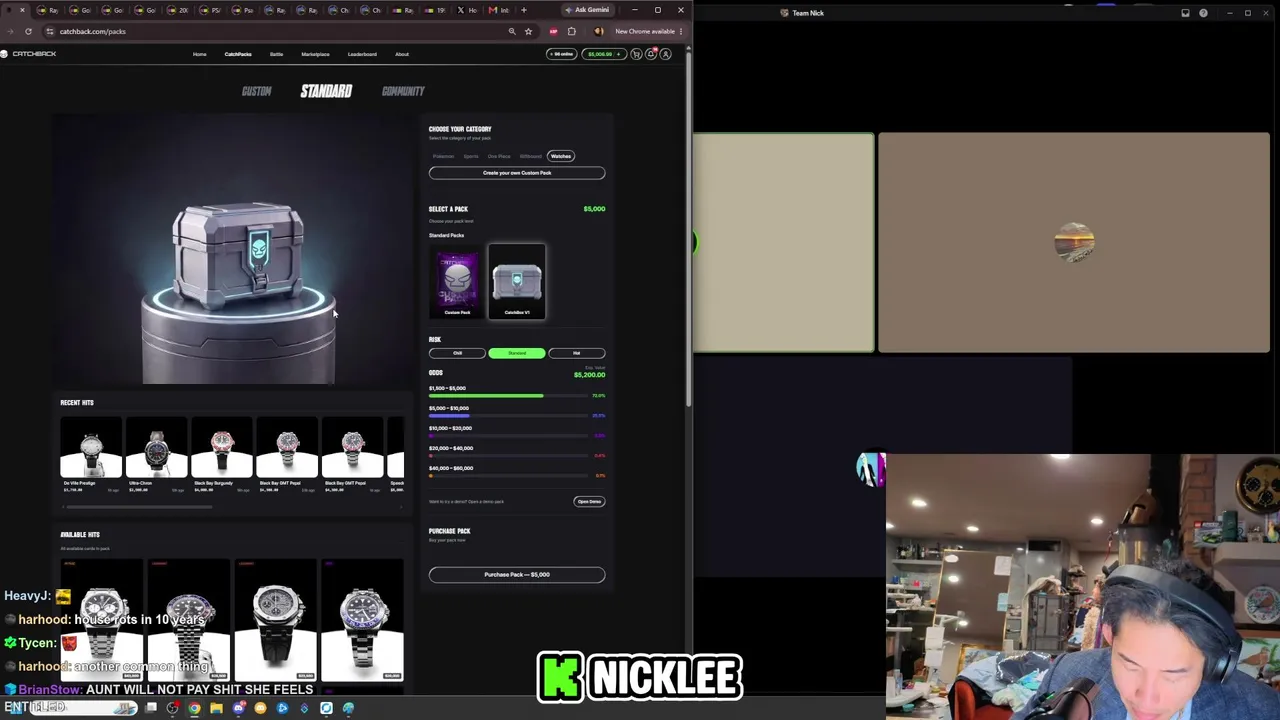Switch to the Community packs tab

[403, 91]
